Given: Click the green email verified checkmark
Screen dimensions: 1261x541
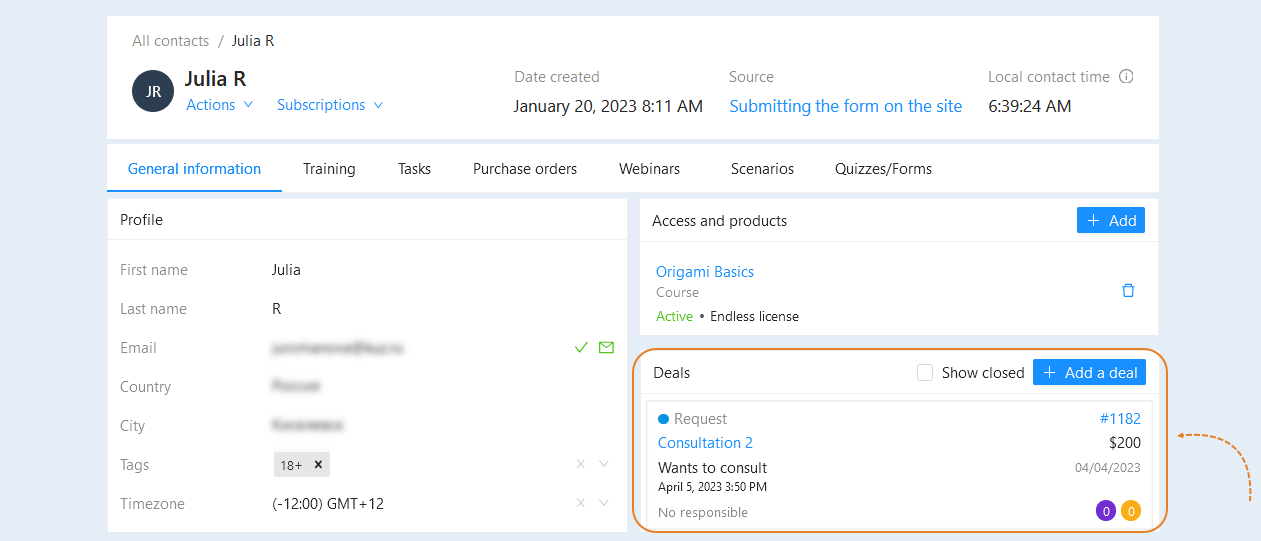Looking at the screenshot, I should point(581,348).
